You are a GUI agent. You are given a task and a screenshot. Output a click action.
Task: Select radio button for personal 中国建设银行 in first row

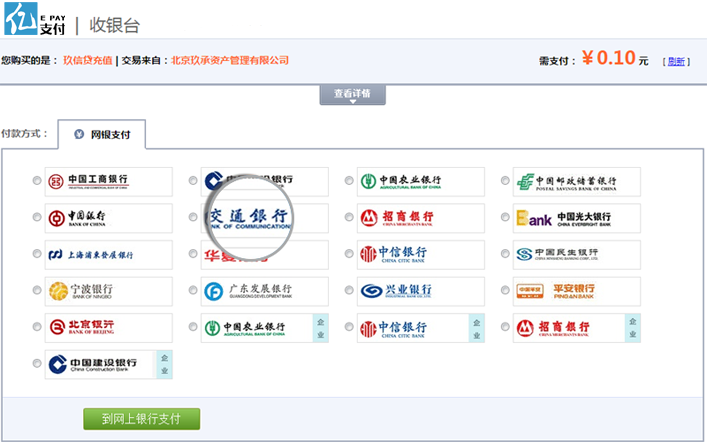(193, 180)
